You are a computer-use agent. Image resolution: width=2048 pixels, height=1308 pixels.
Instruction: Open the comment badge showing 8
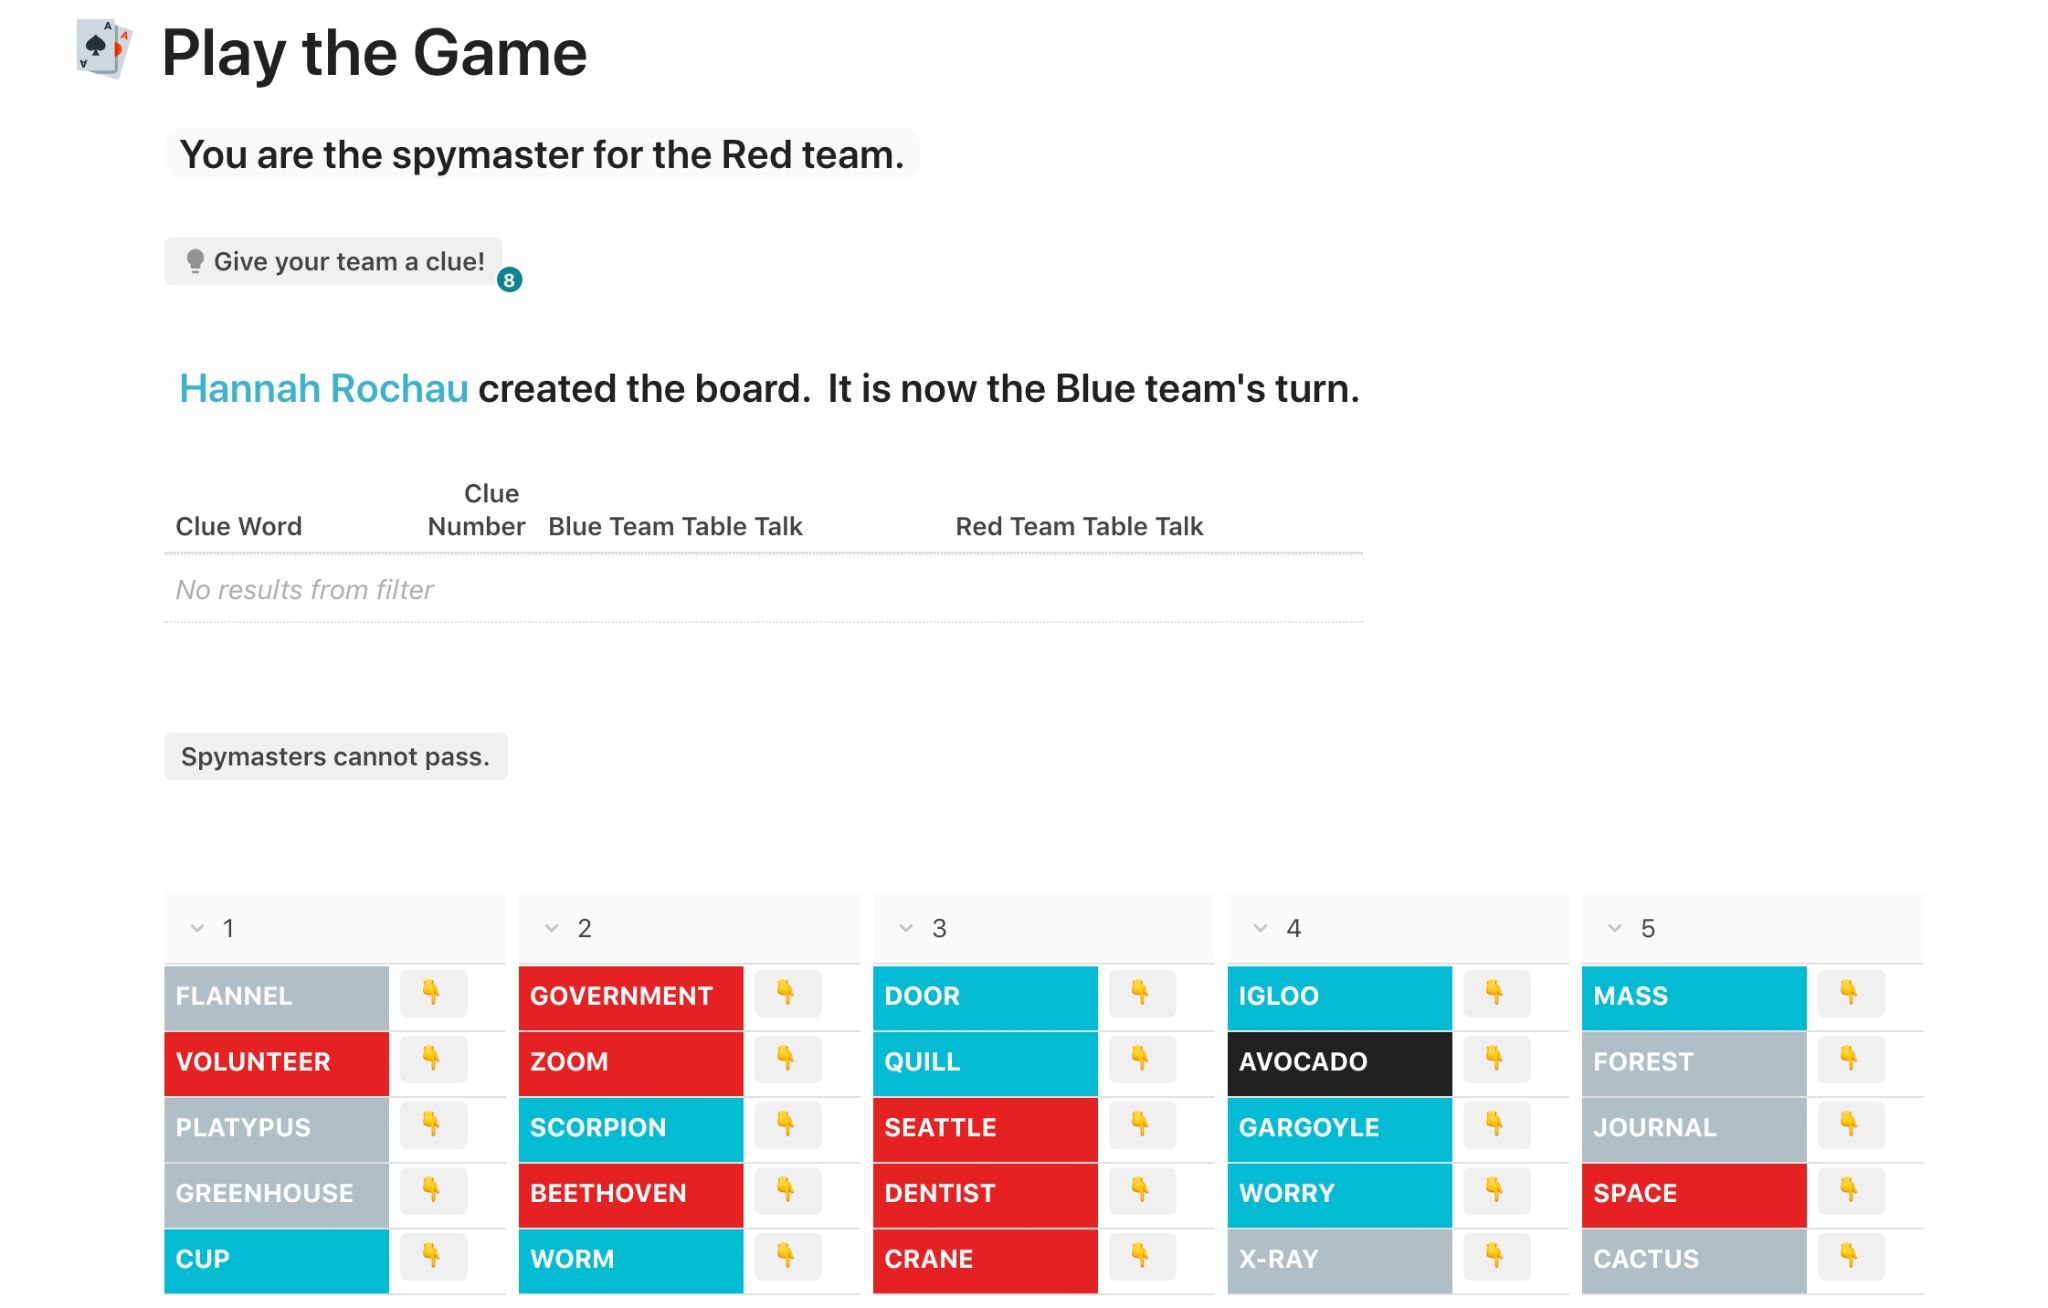[x=509, y=280]
